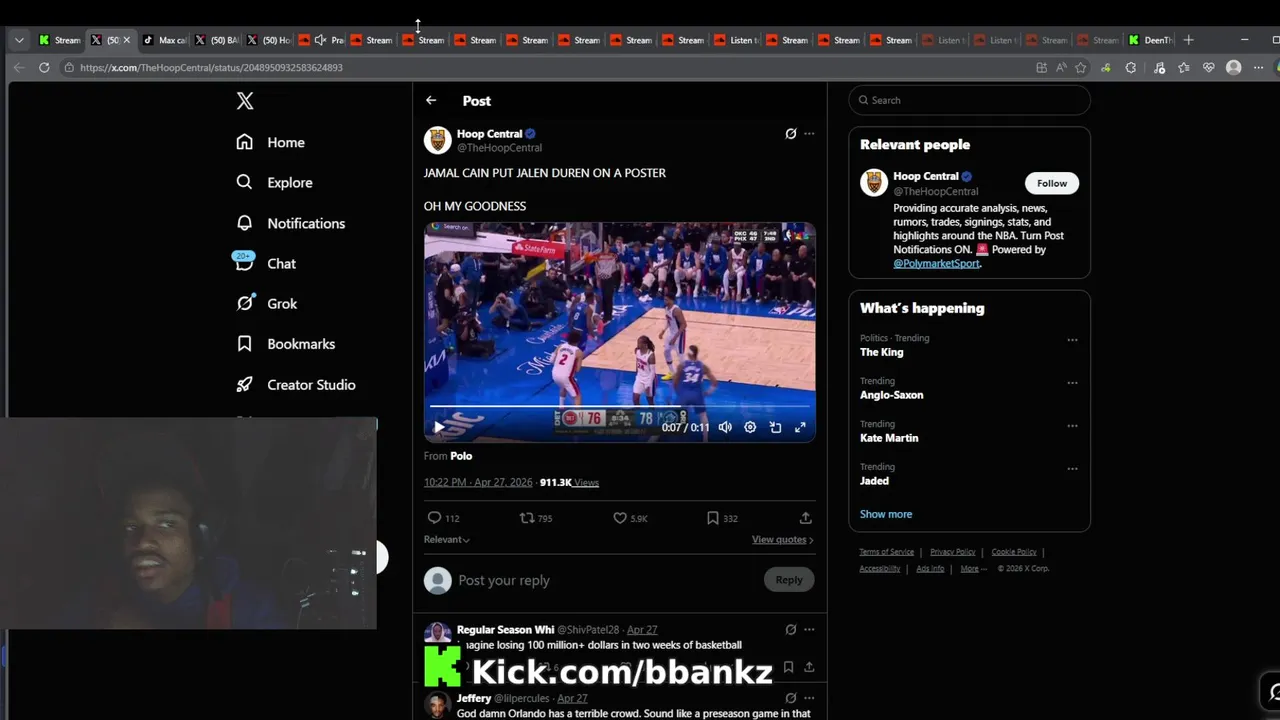Screen dimensions: 1280x720
Task: Open more options for Jaded trend
Action: [x=1072, y=469]
